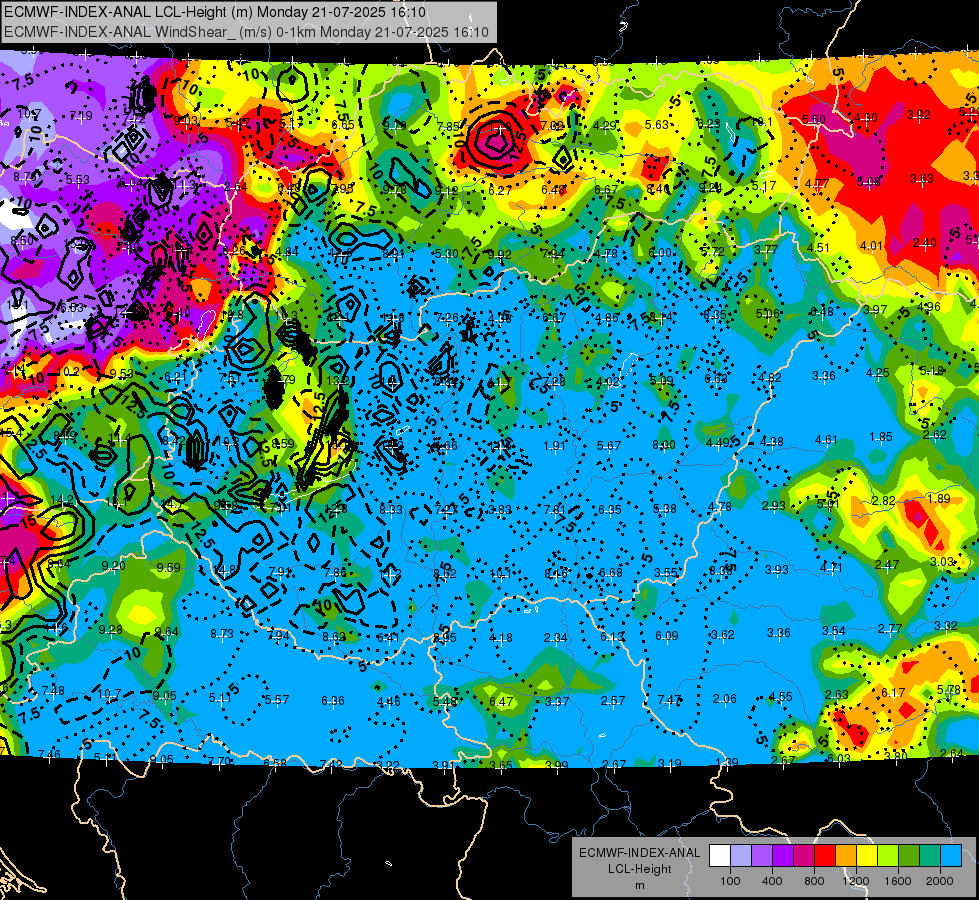Click the white legend swatch under 100

pos(720,856)
